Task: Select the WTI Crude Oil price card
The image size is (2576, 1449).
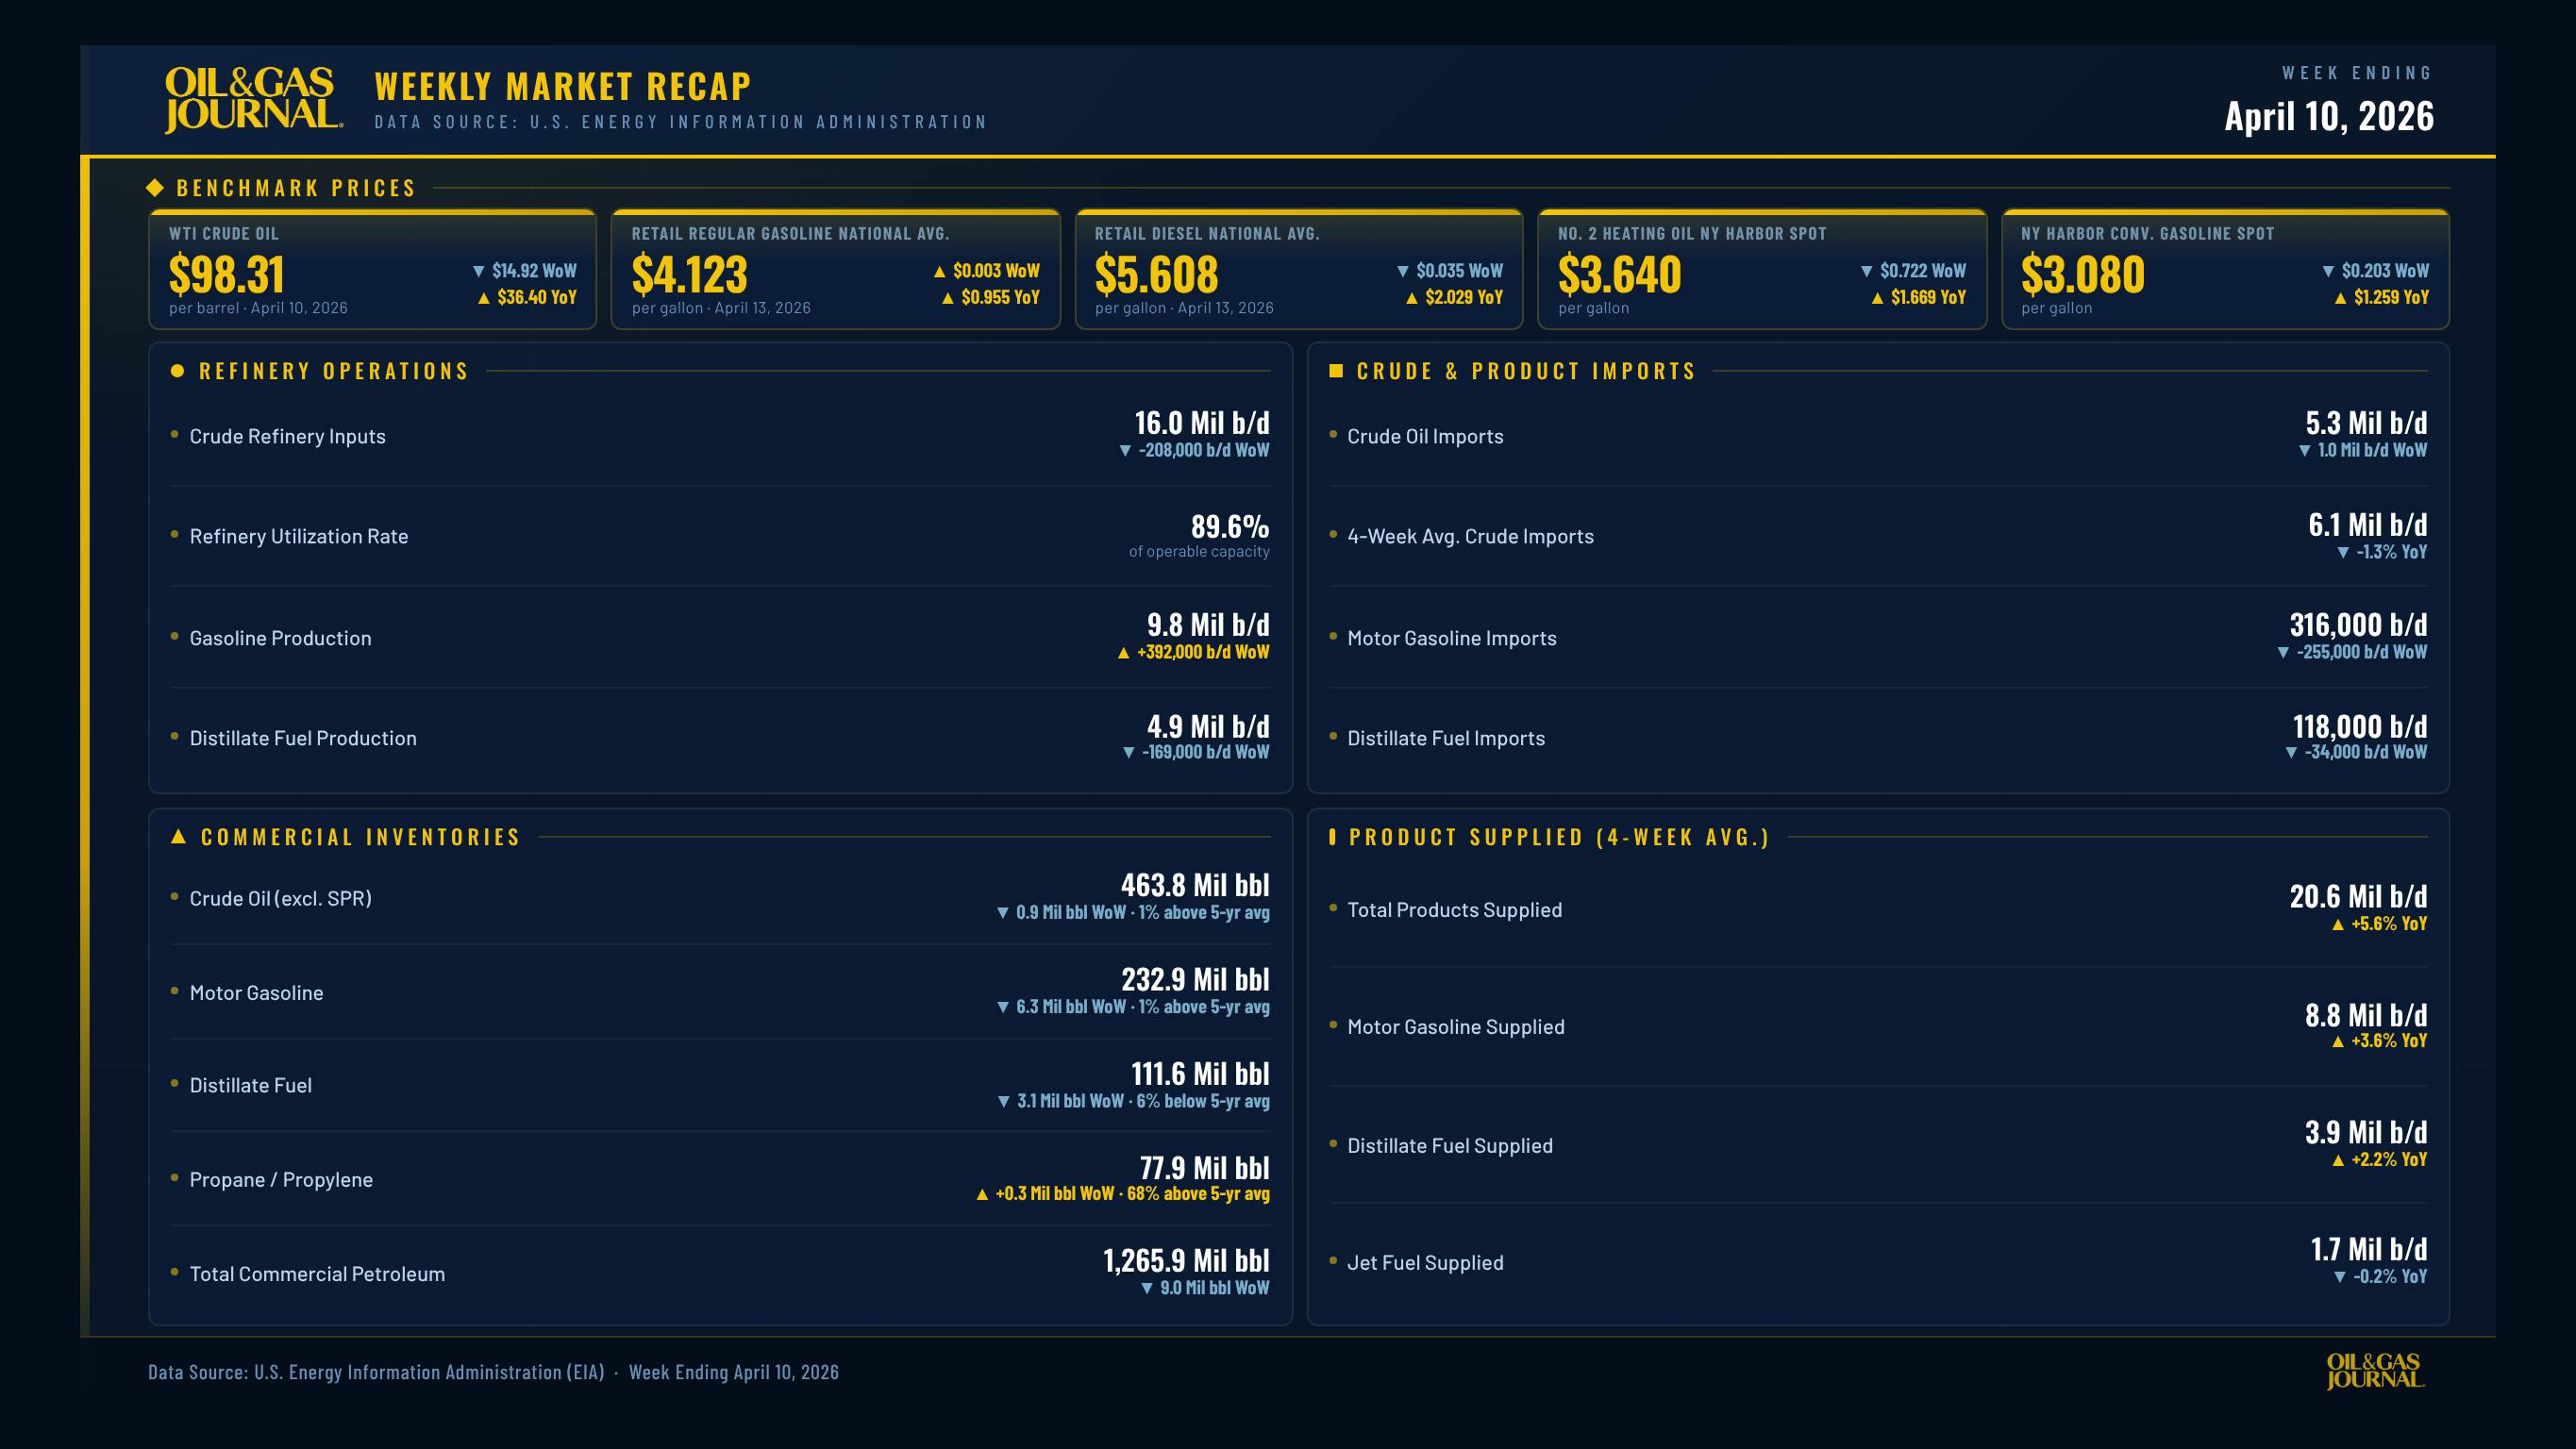Action: tap(372, 269)
